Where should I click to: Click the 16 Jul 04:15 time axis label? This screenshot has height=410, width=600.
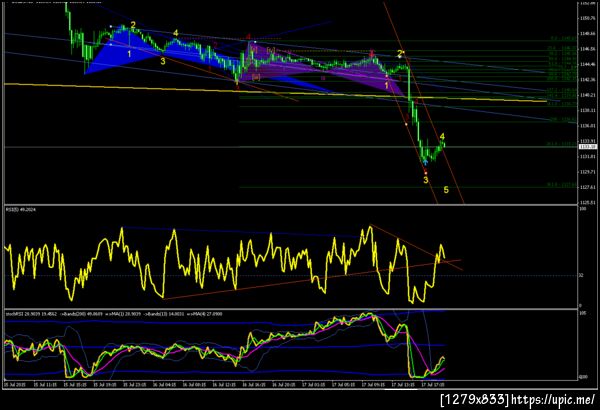point(164,384)
